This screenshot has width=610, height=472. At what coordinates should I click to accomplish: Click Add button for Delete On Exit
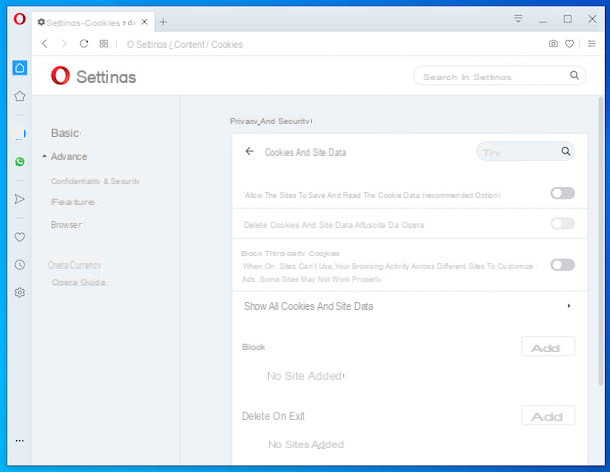(x=548, y=416)
